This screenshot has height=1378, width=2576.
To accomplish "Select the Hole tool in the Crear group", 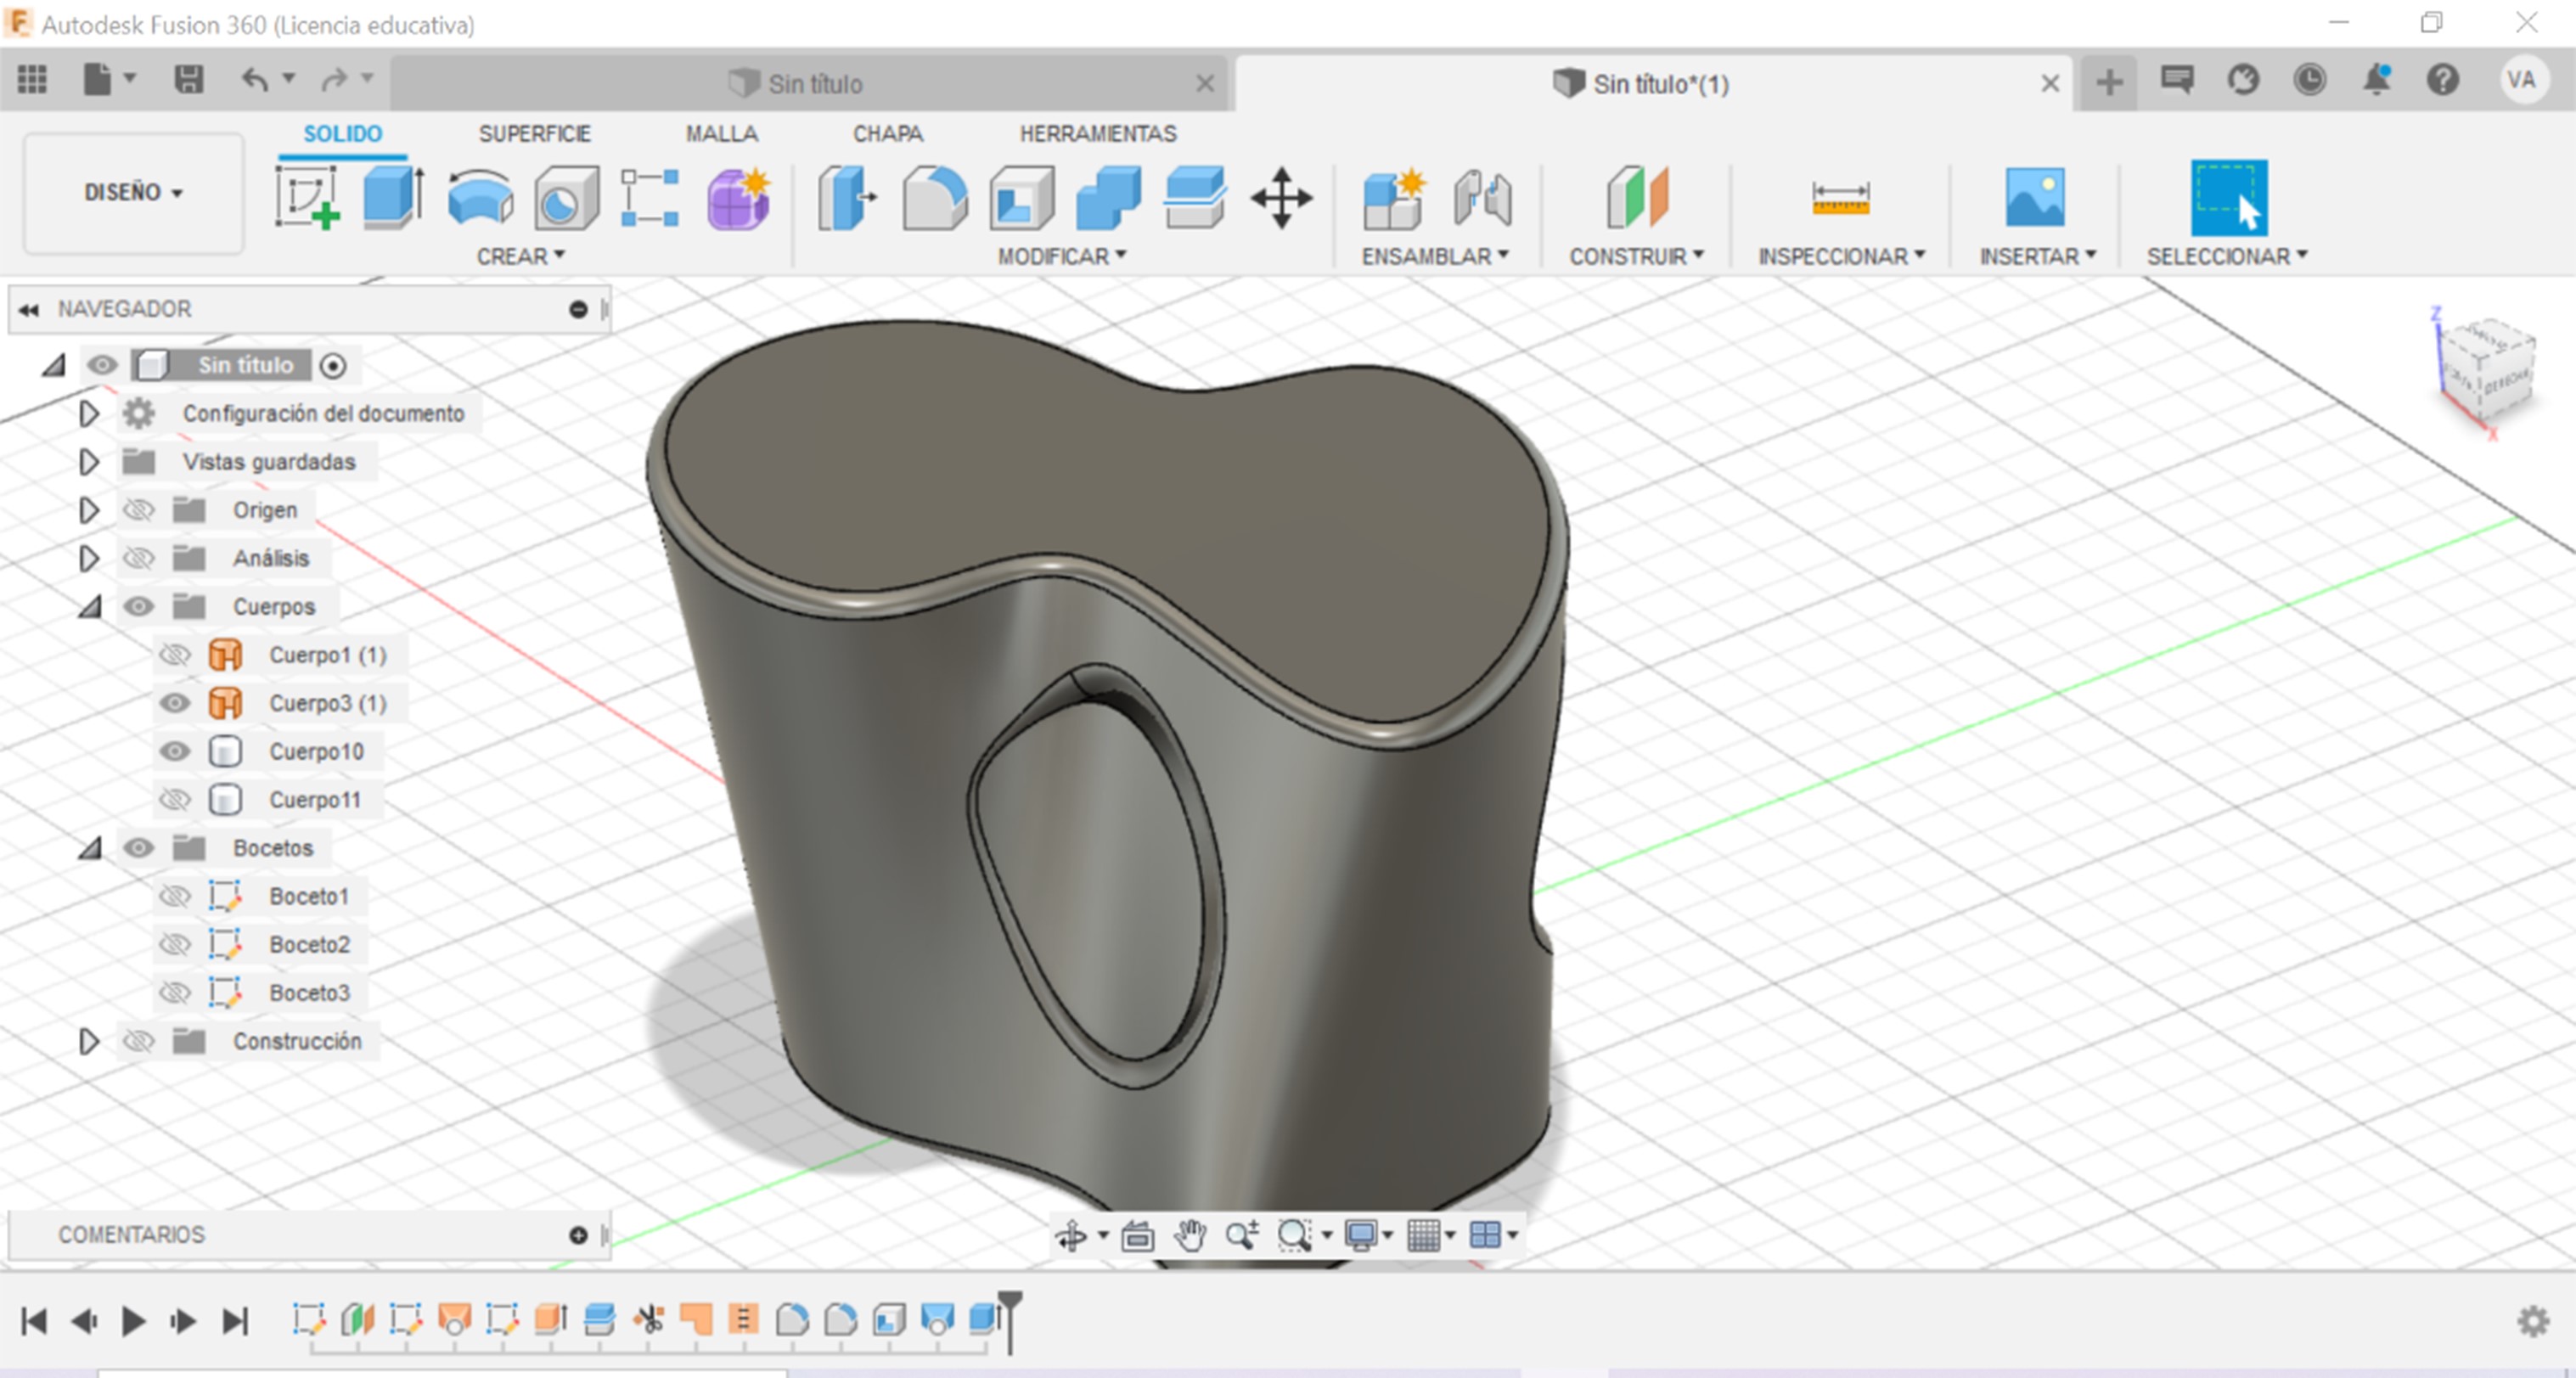I will (x=566, y=198).
